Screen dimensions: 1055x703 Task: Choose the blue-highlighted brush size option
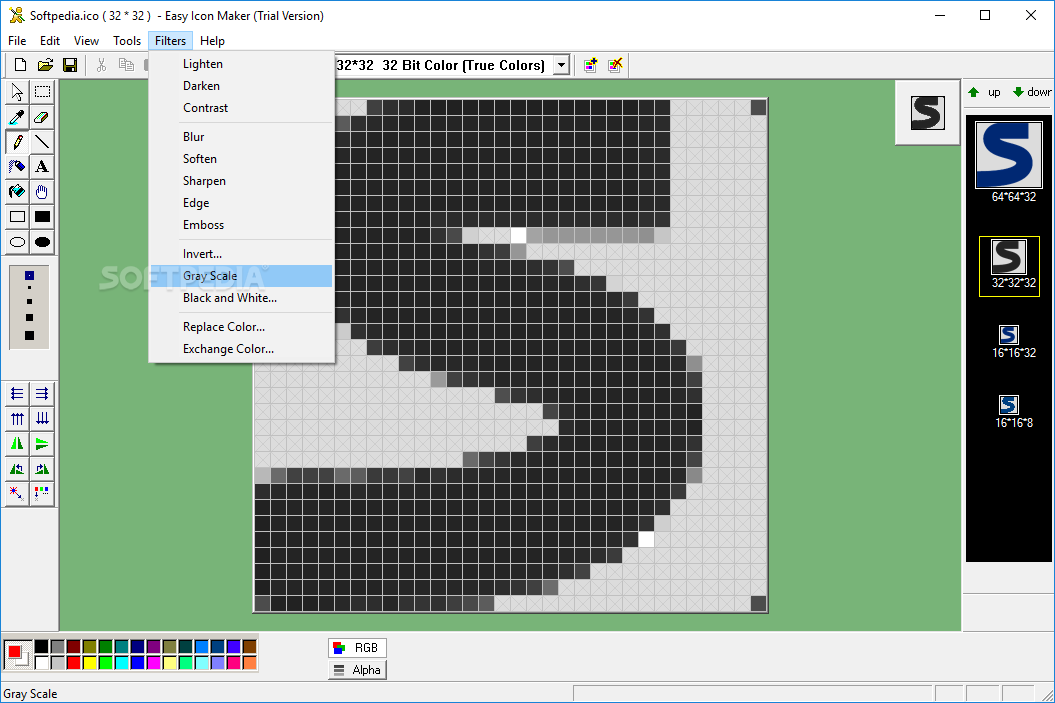pos(30,276)
